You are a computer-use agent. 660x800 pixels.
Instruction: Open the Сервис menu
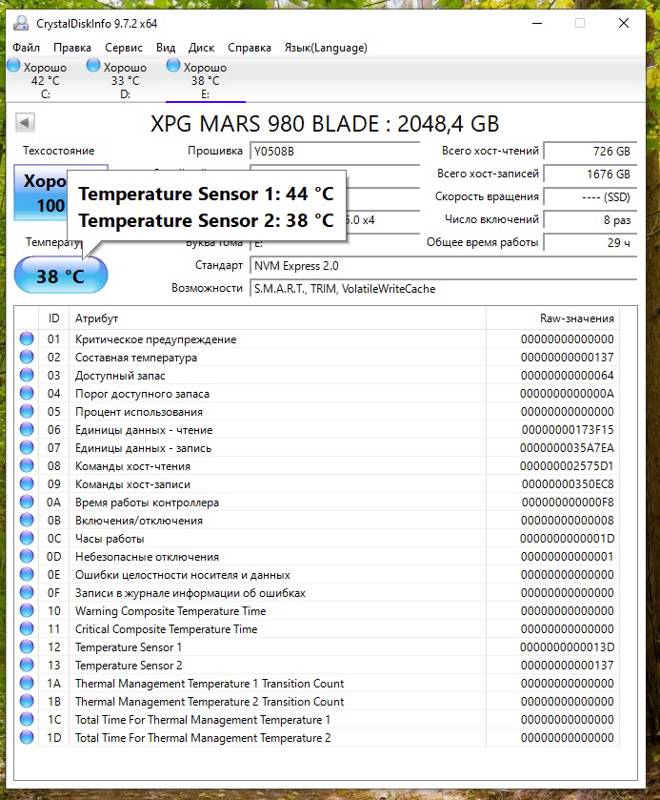click(123, 47)
